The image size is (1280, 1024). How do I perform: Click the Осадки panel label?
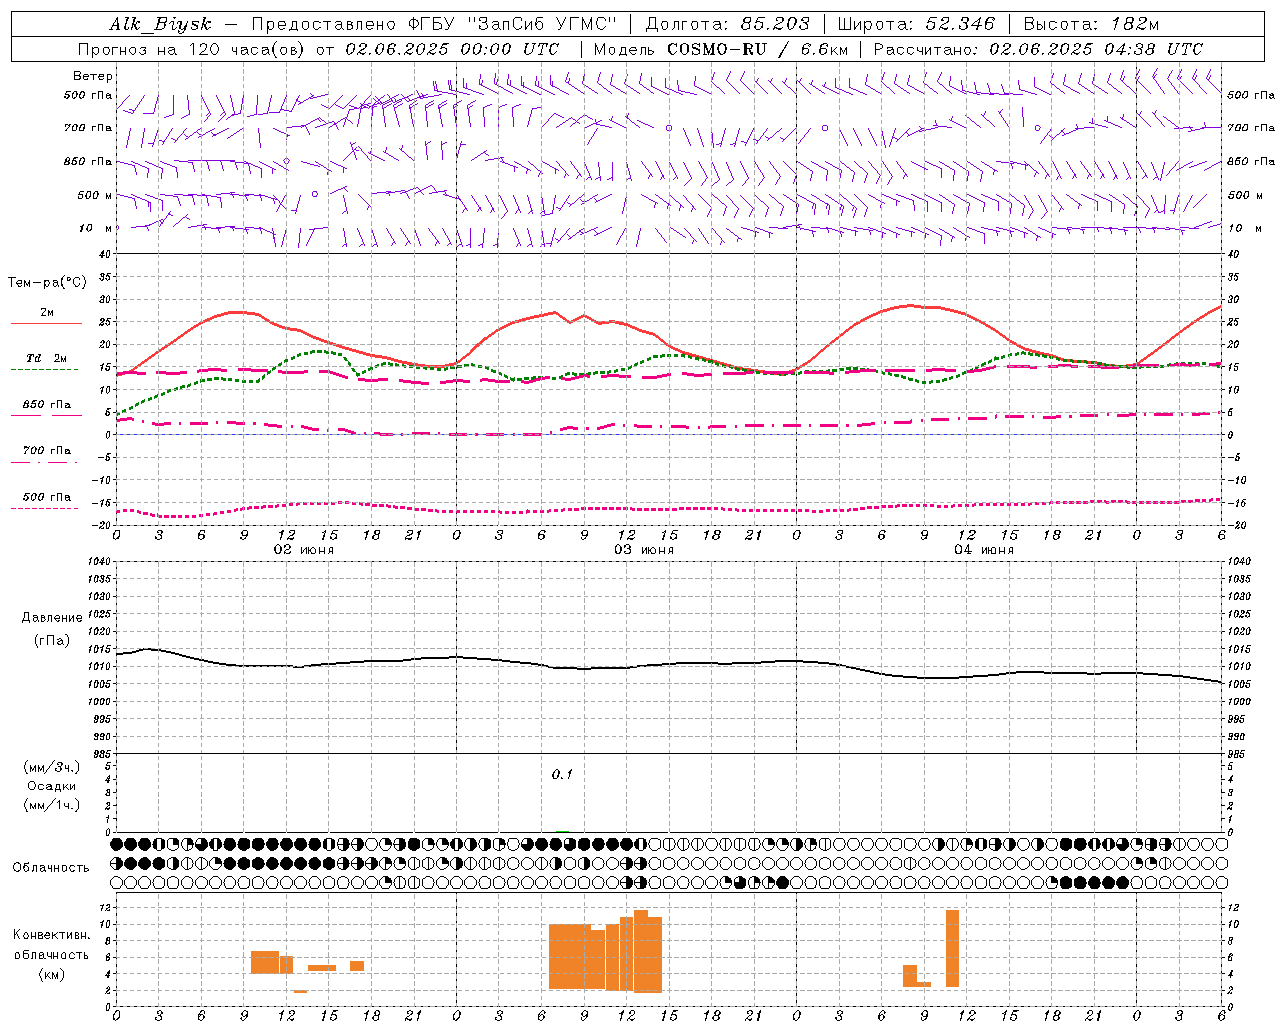[52, 786]
